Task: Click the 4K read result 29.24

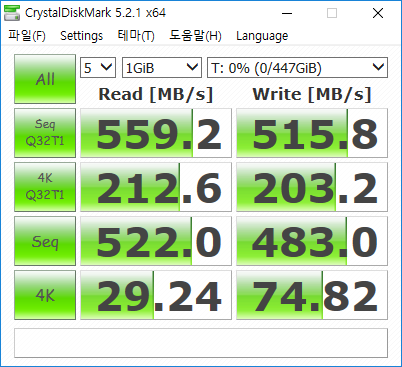Action: (156, 295)
